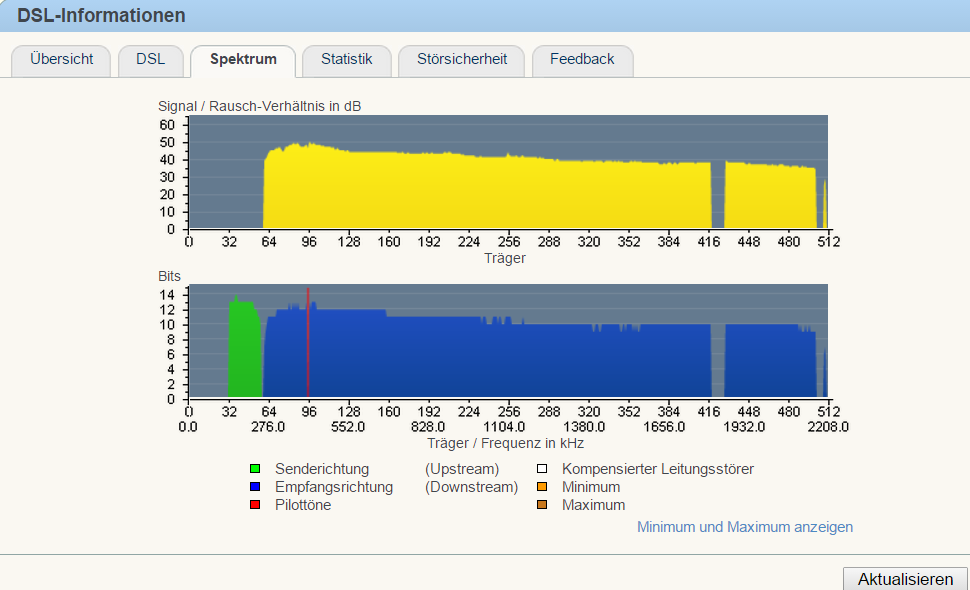Click the 1104.0 frequency axis value

[504, 427]
